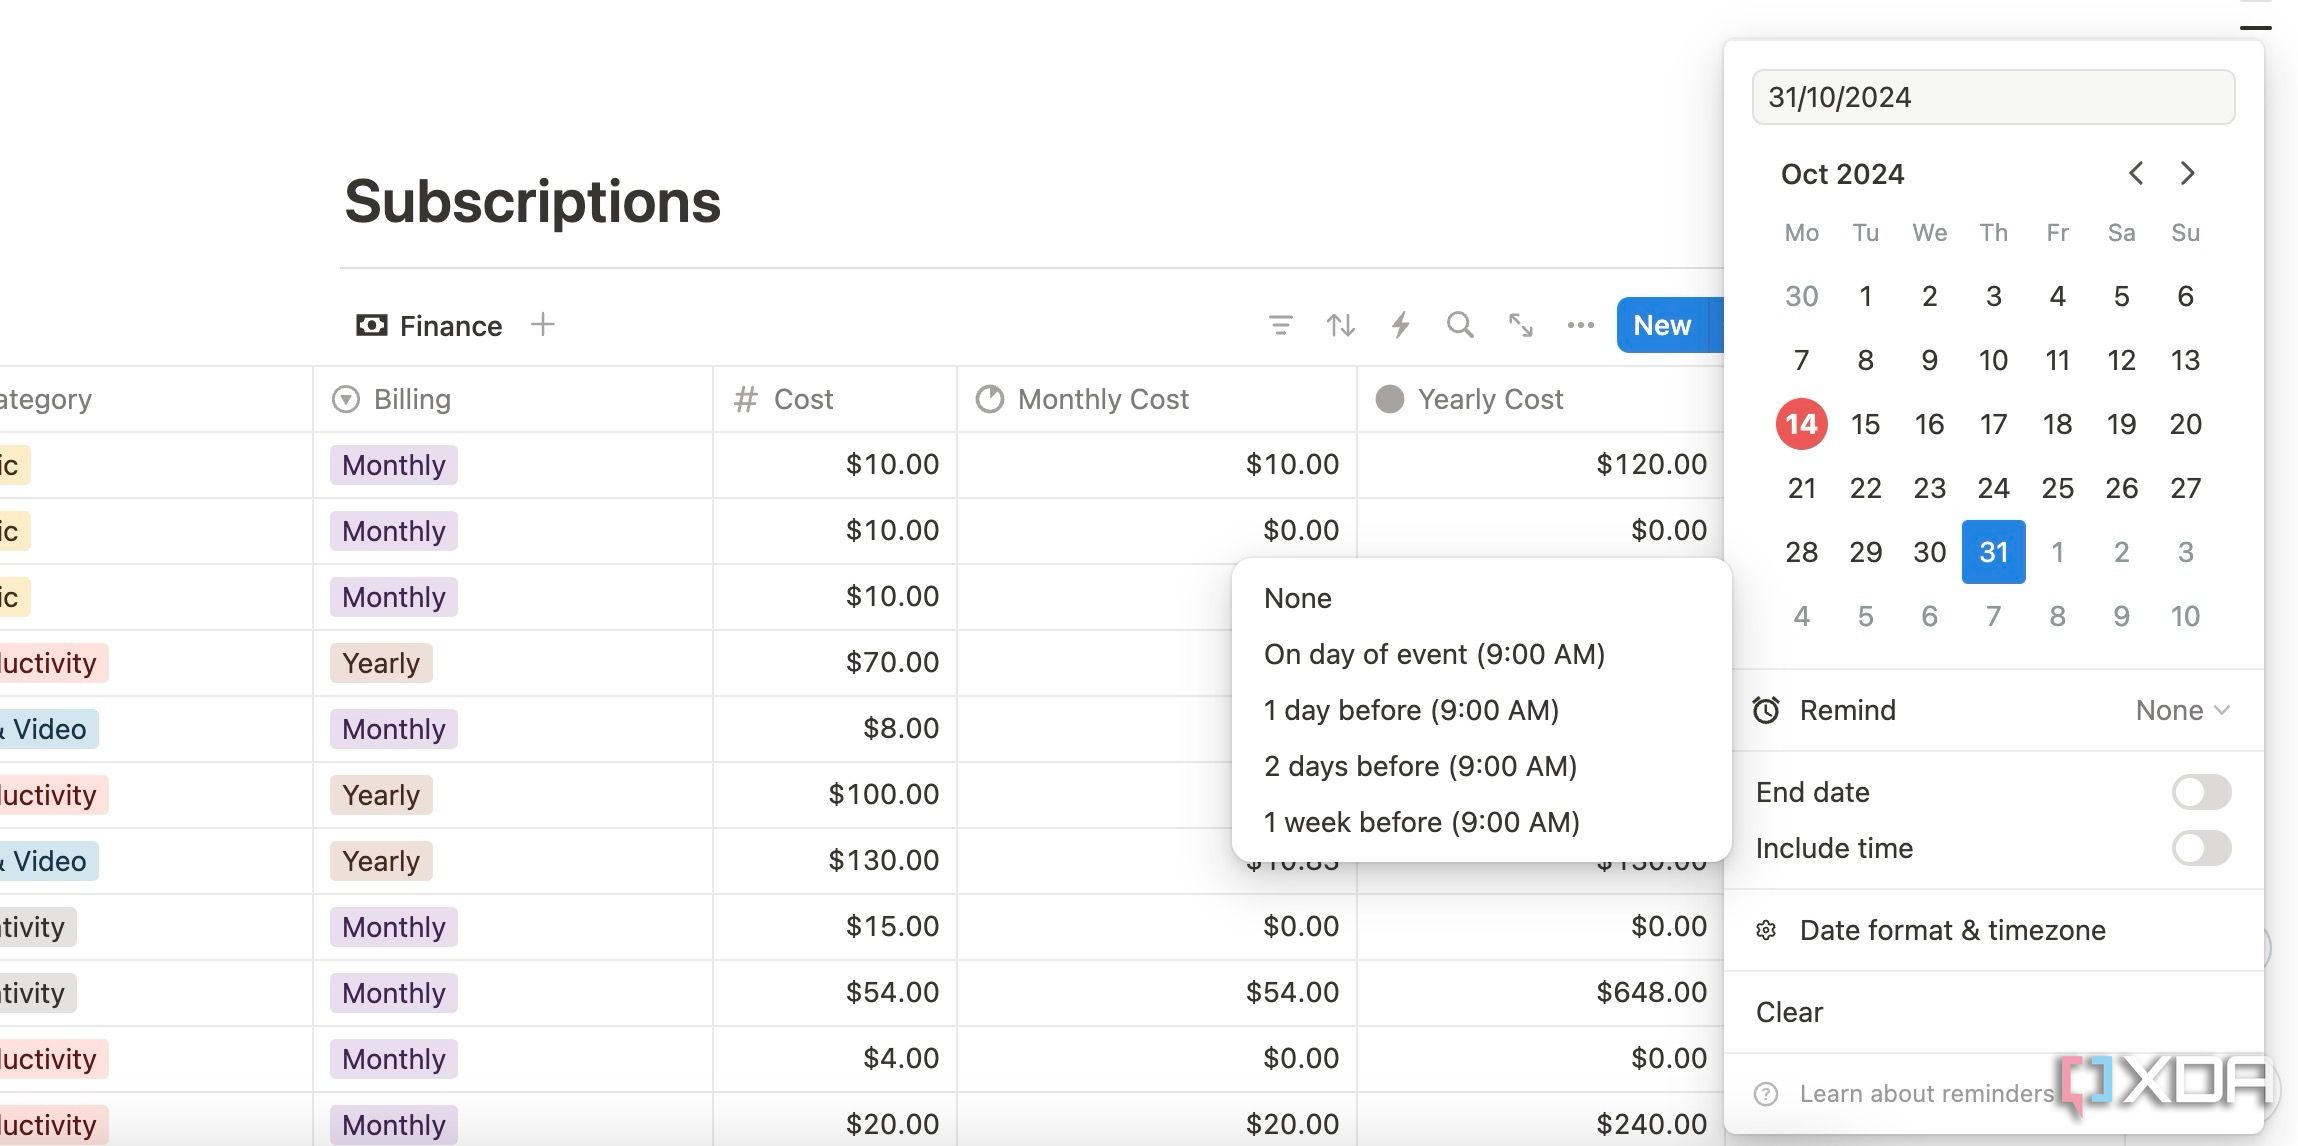Toggle the Include time switch

click(2201, 847)
